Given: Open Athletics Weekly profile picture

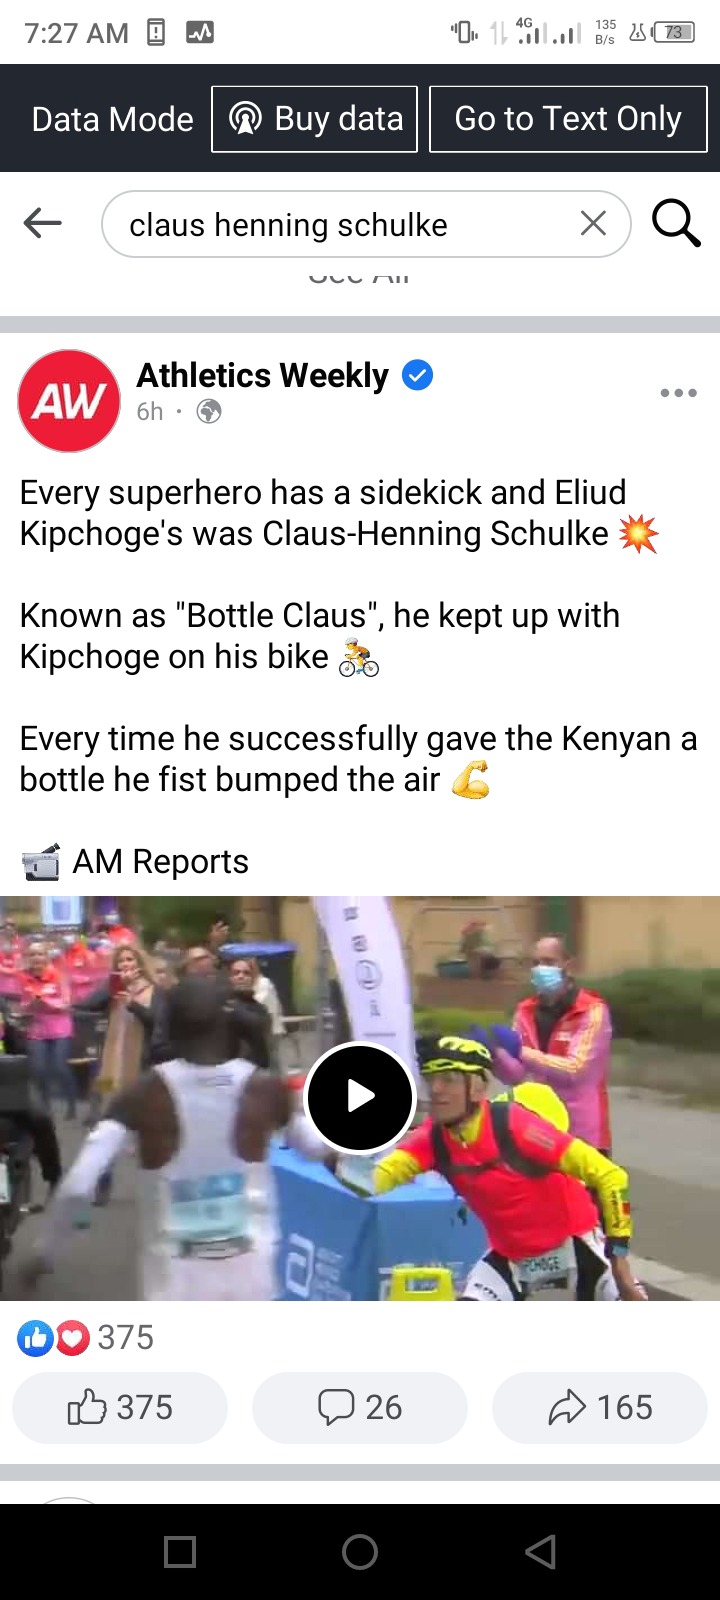Looking at the screenshot, I should (69, 400).
